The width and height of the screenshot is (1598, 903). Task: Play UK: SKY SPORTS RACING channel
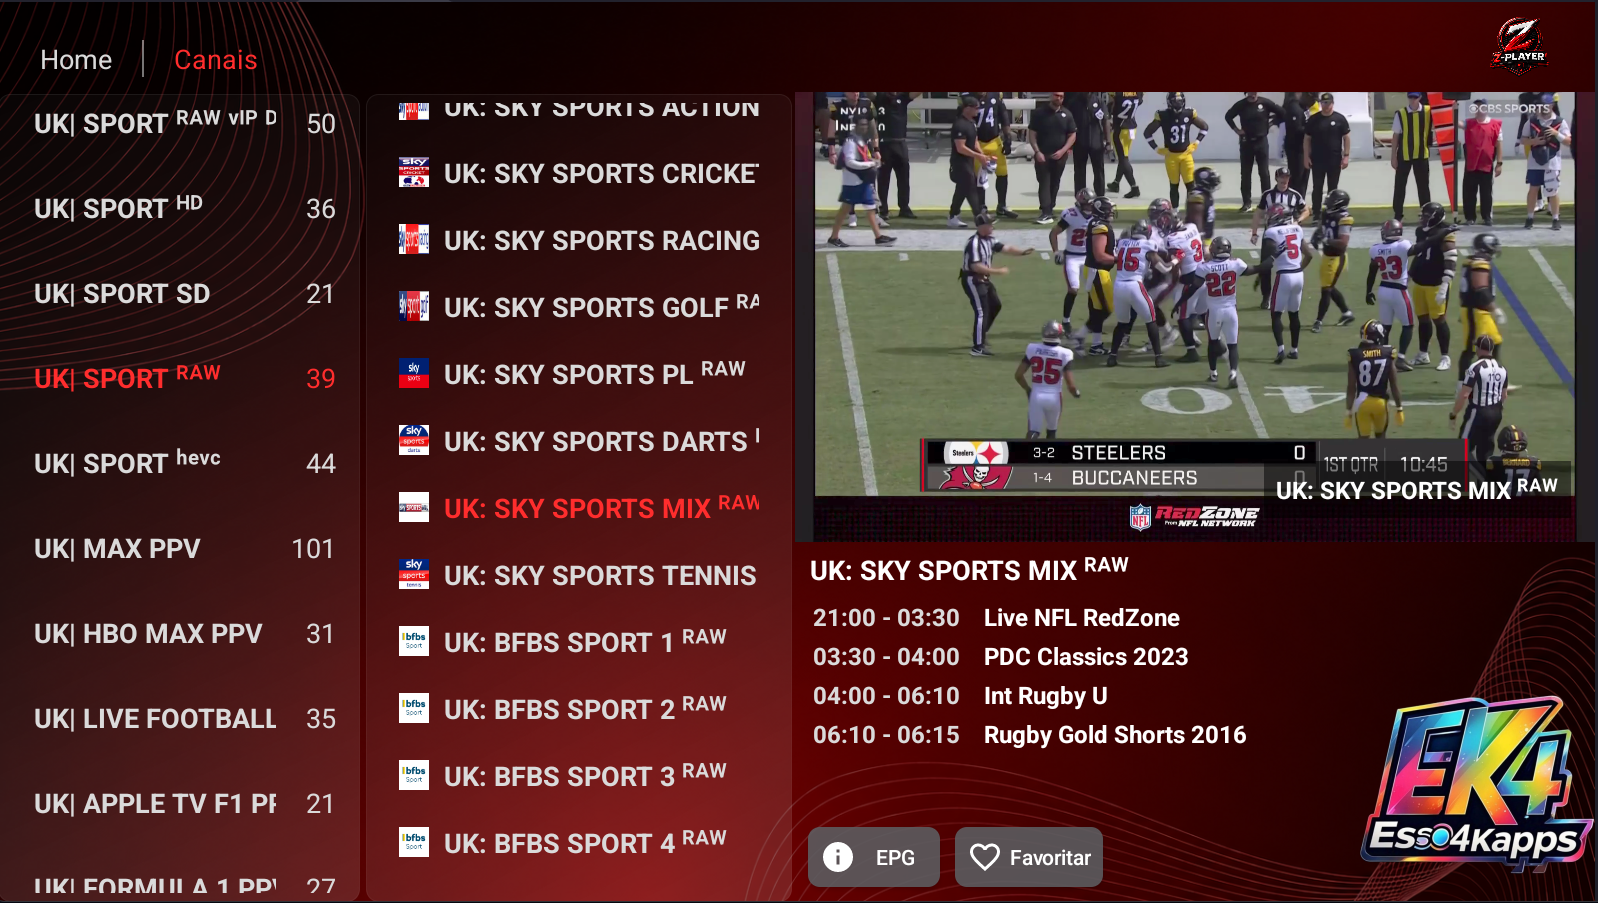(579, 240)
